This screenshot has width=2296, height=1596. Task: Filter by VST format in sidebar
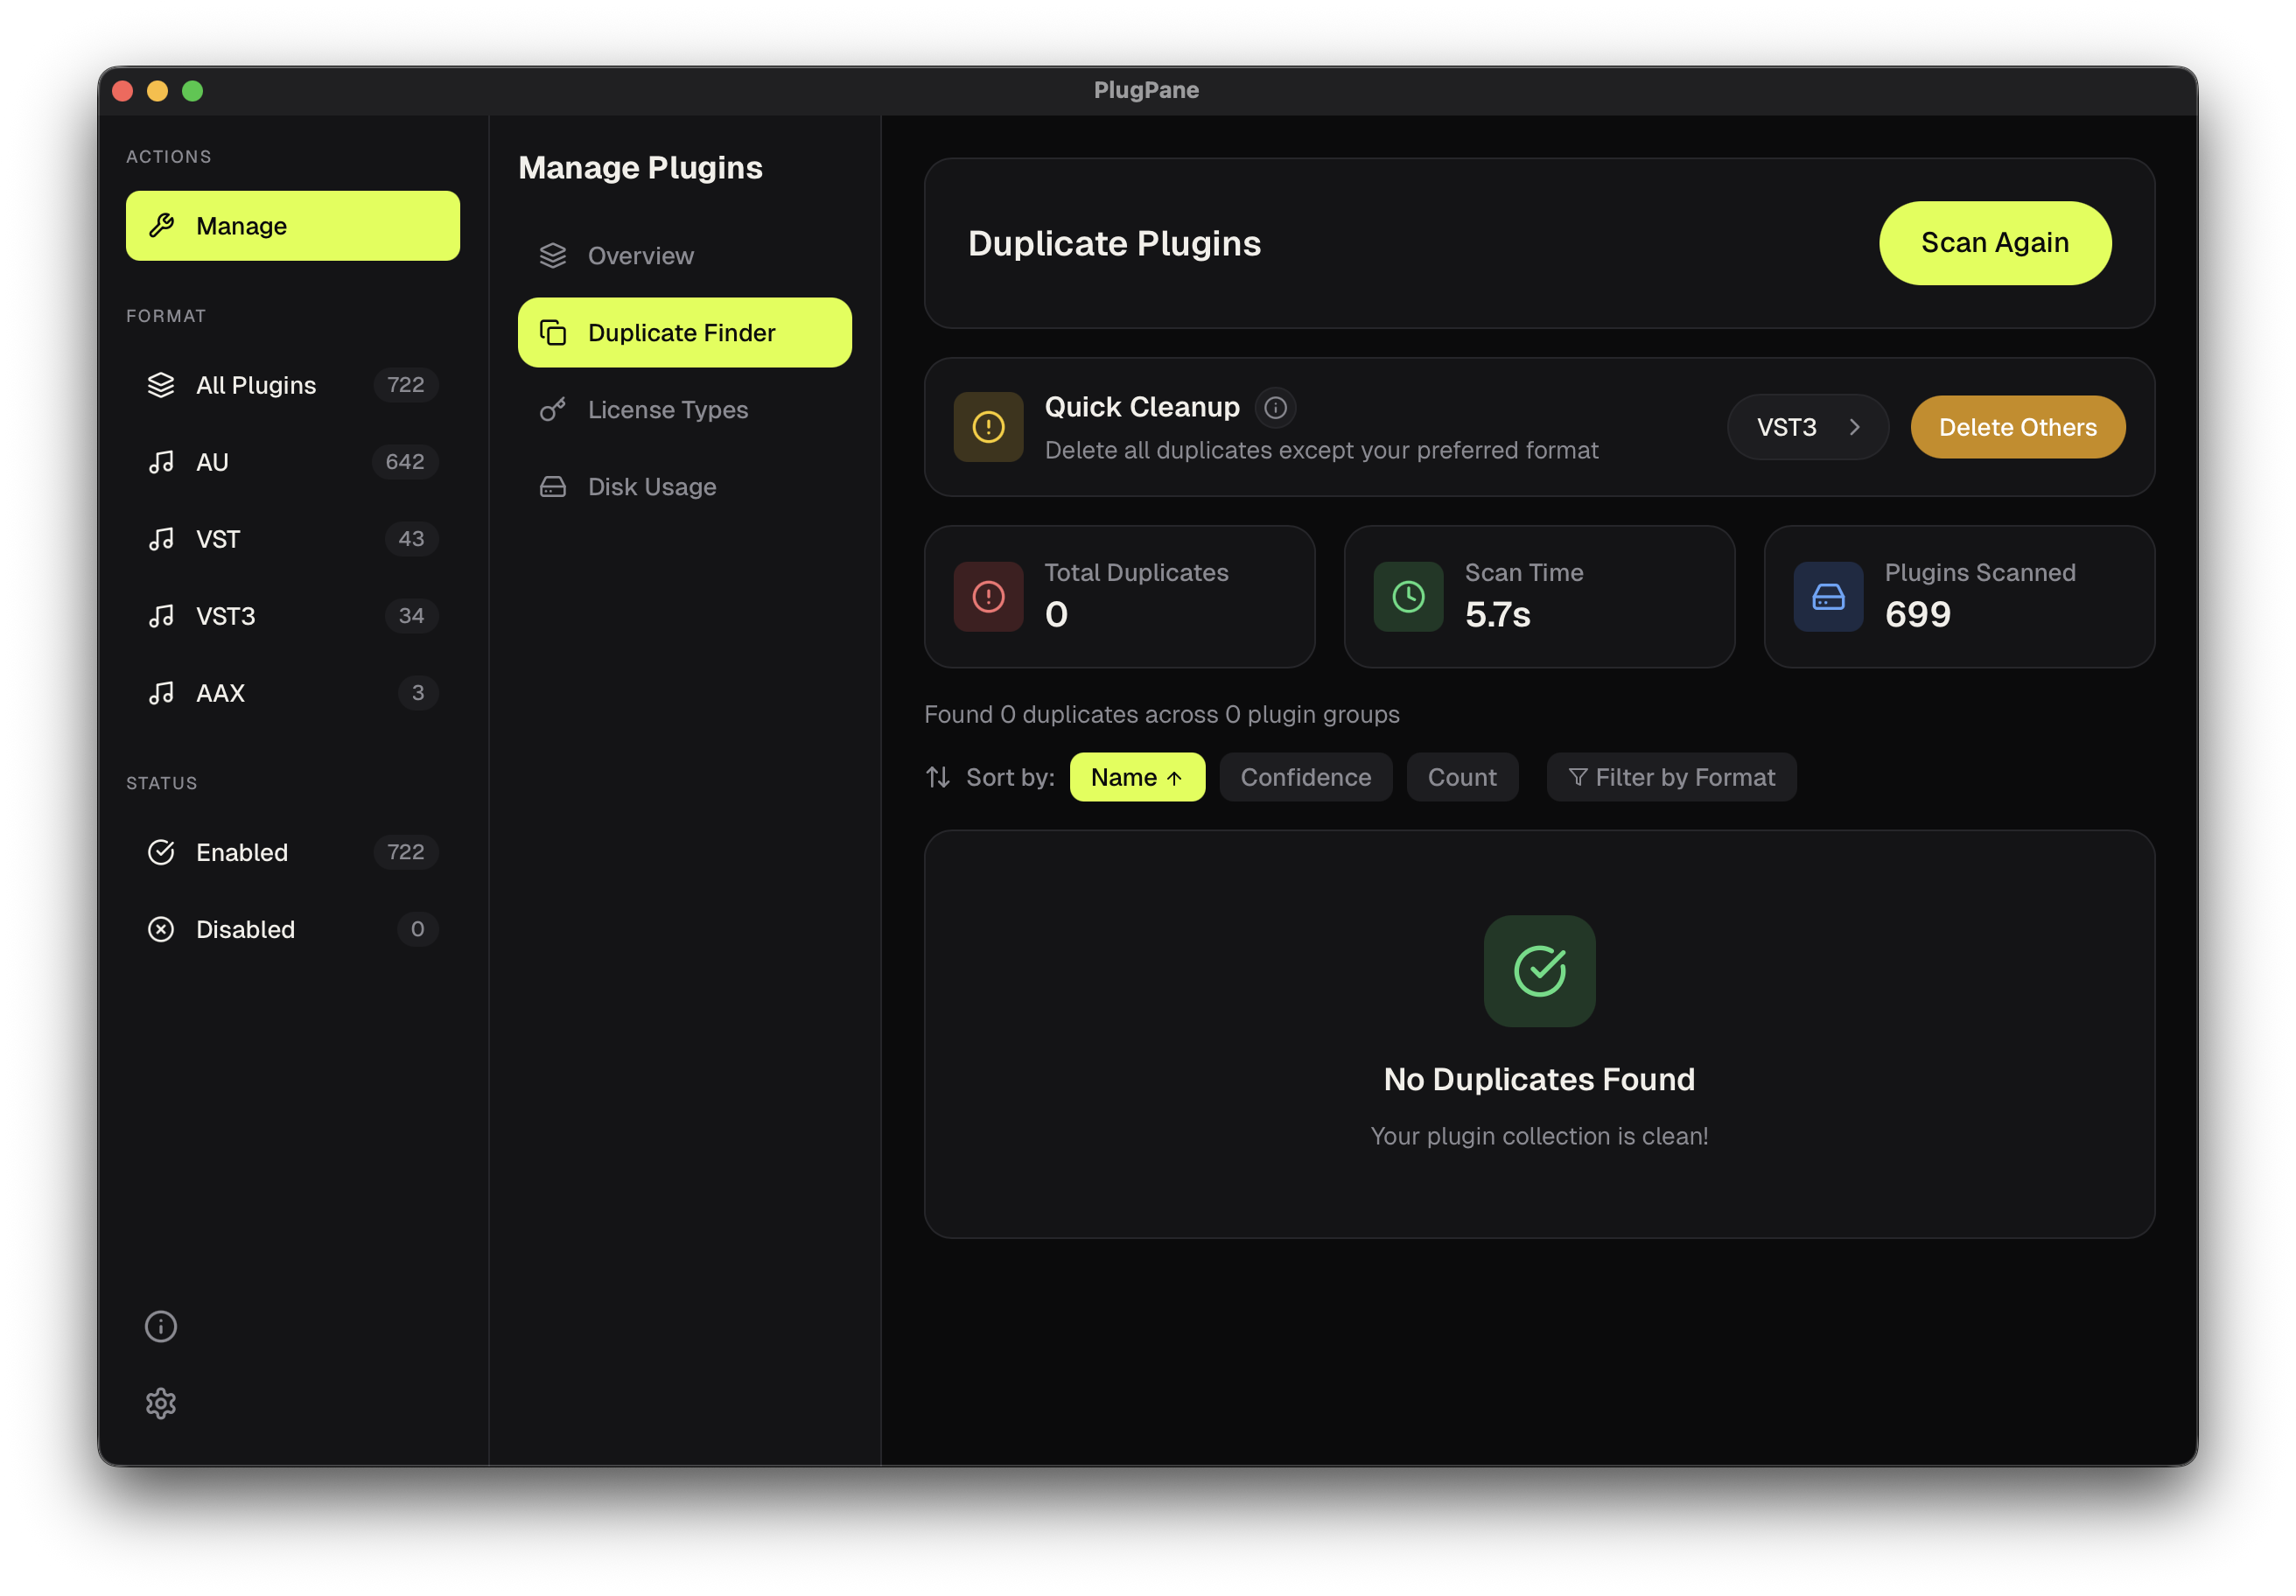click(x=292, y=539)
